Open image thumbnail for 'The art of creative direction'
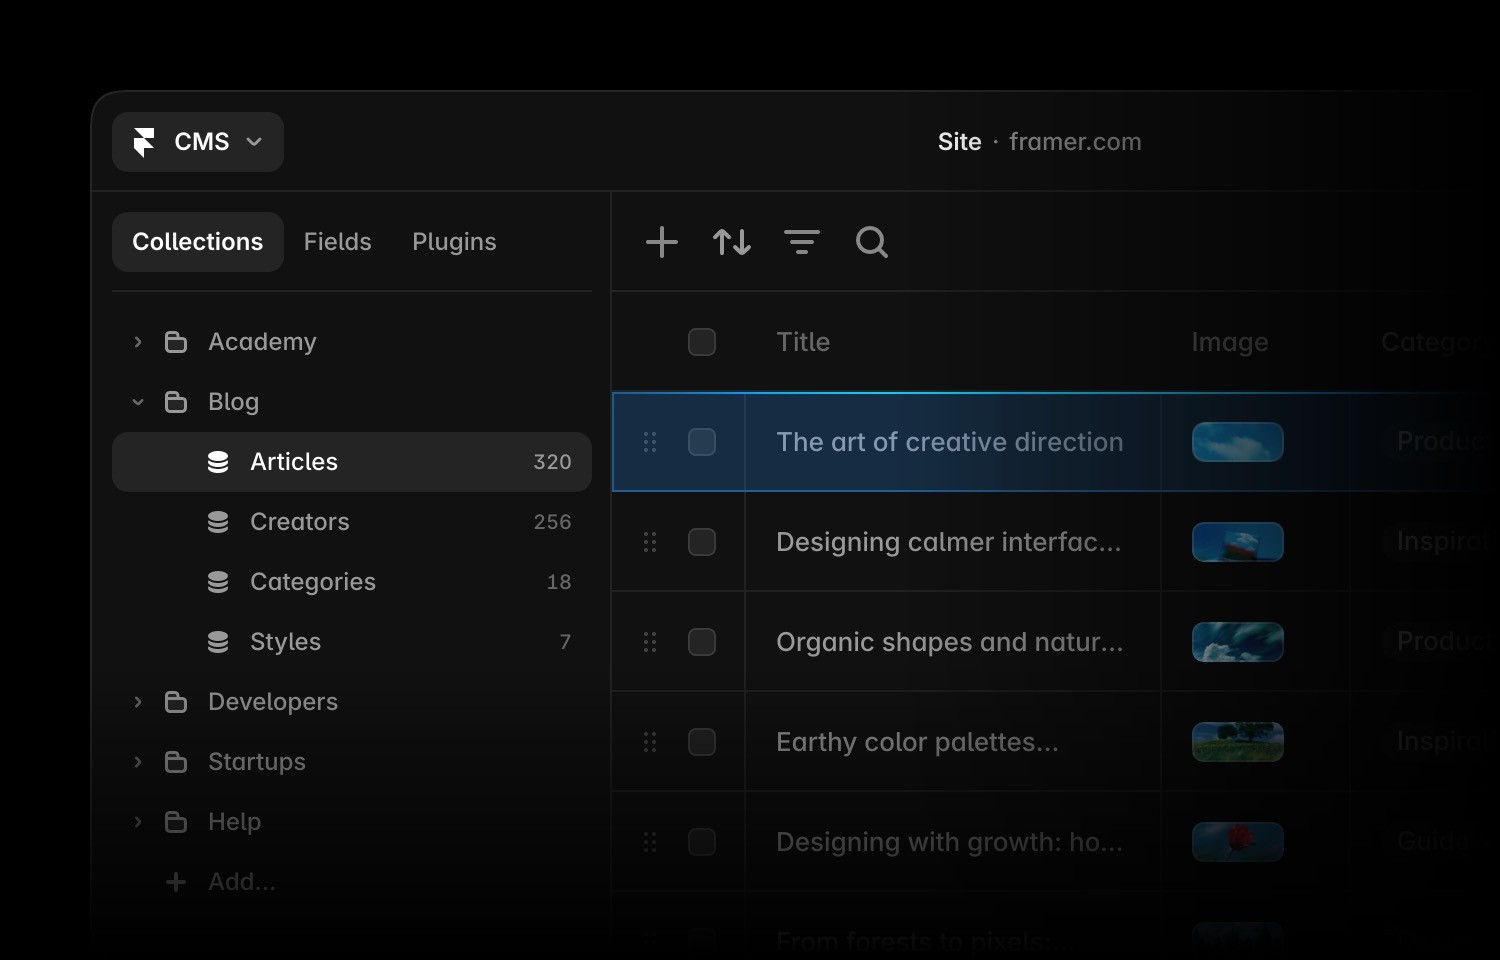 (1238, 442)
